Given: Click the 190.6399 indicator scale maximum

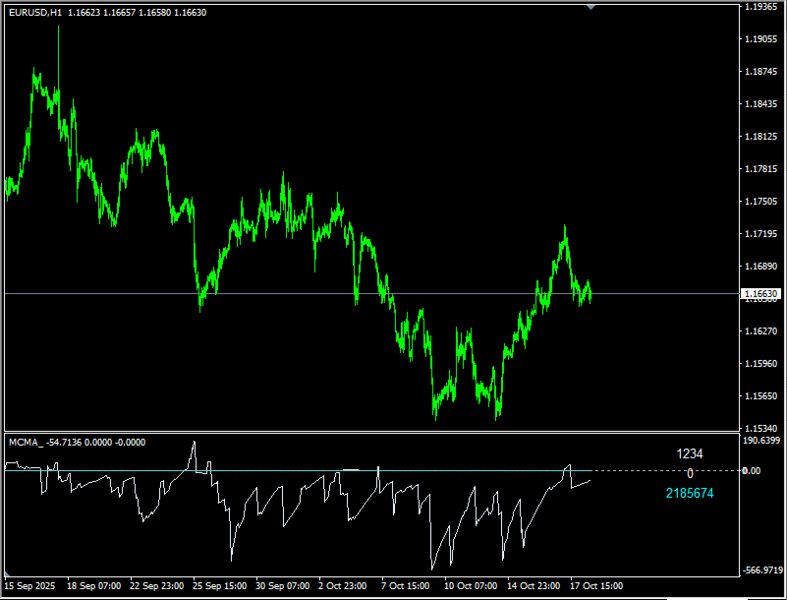Looking at the screenshot, I should [x=762, y=440].
